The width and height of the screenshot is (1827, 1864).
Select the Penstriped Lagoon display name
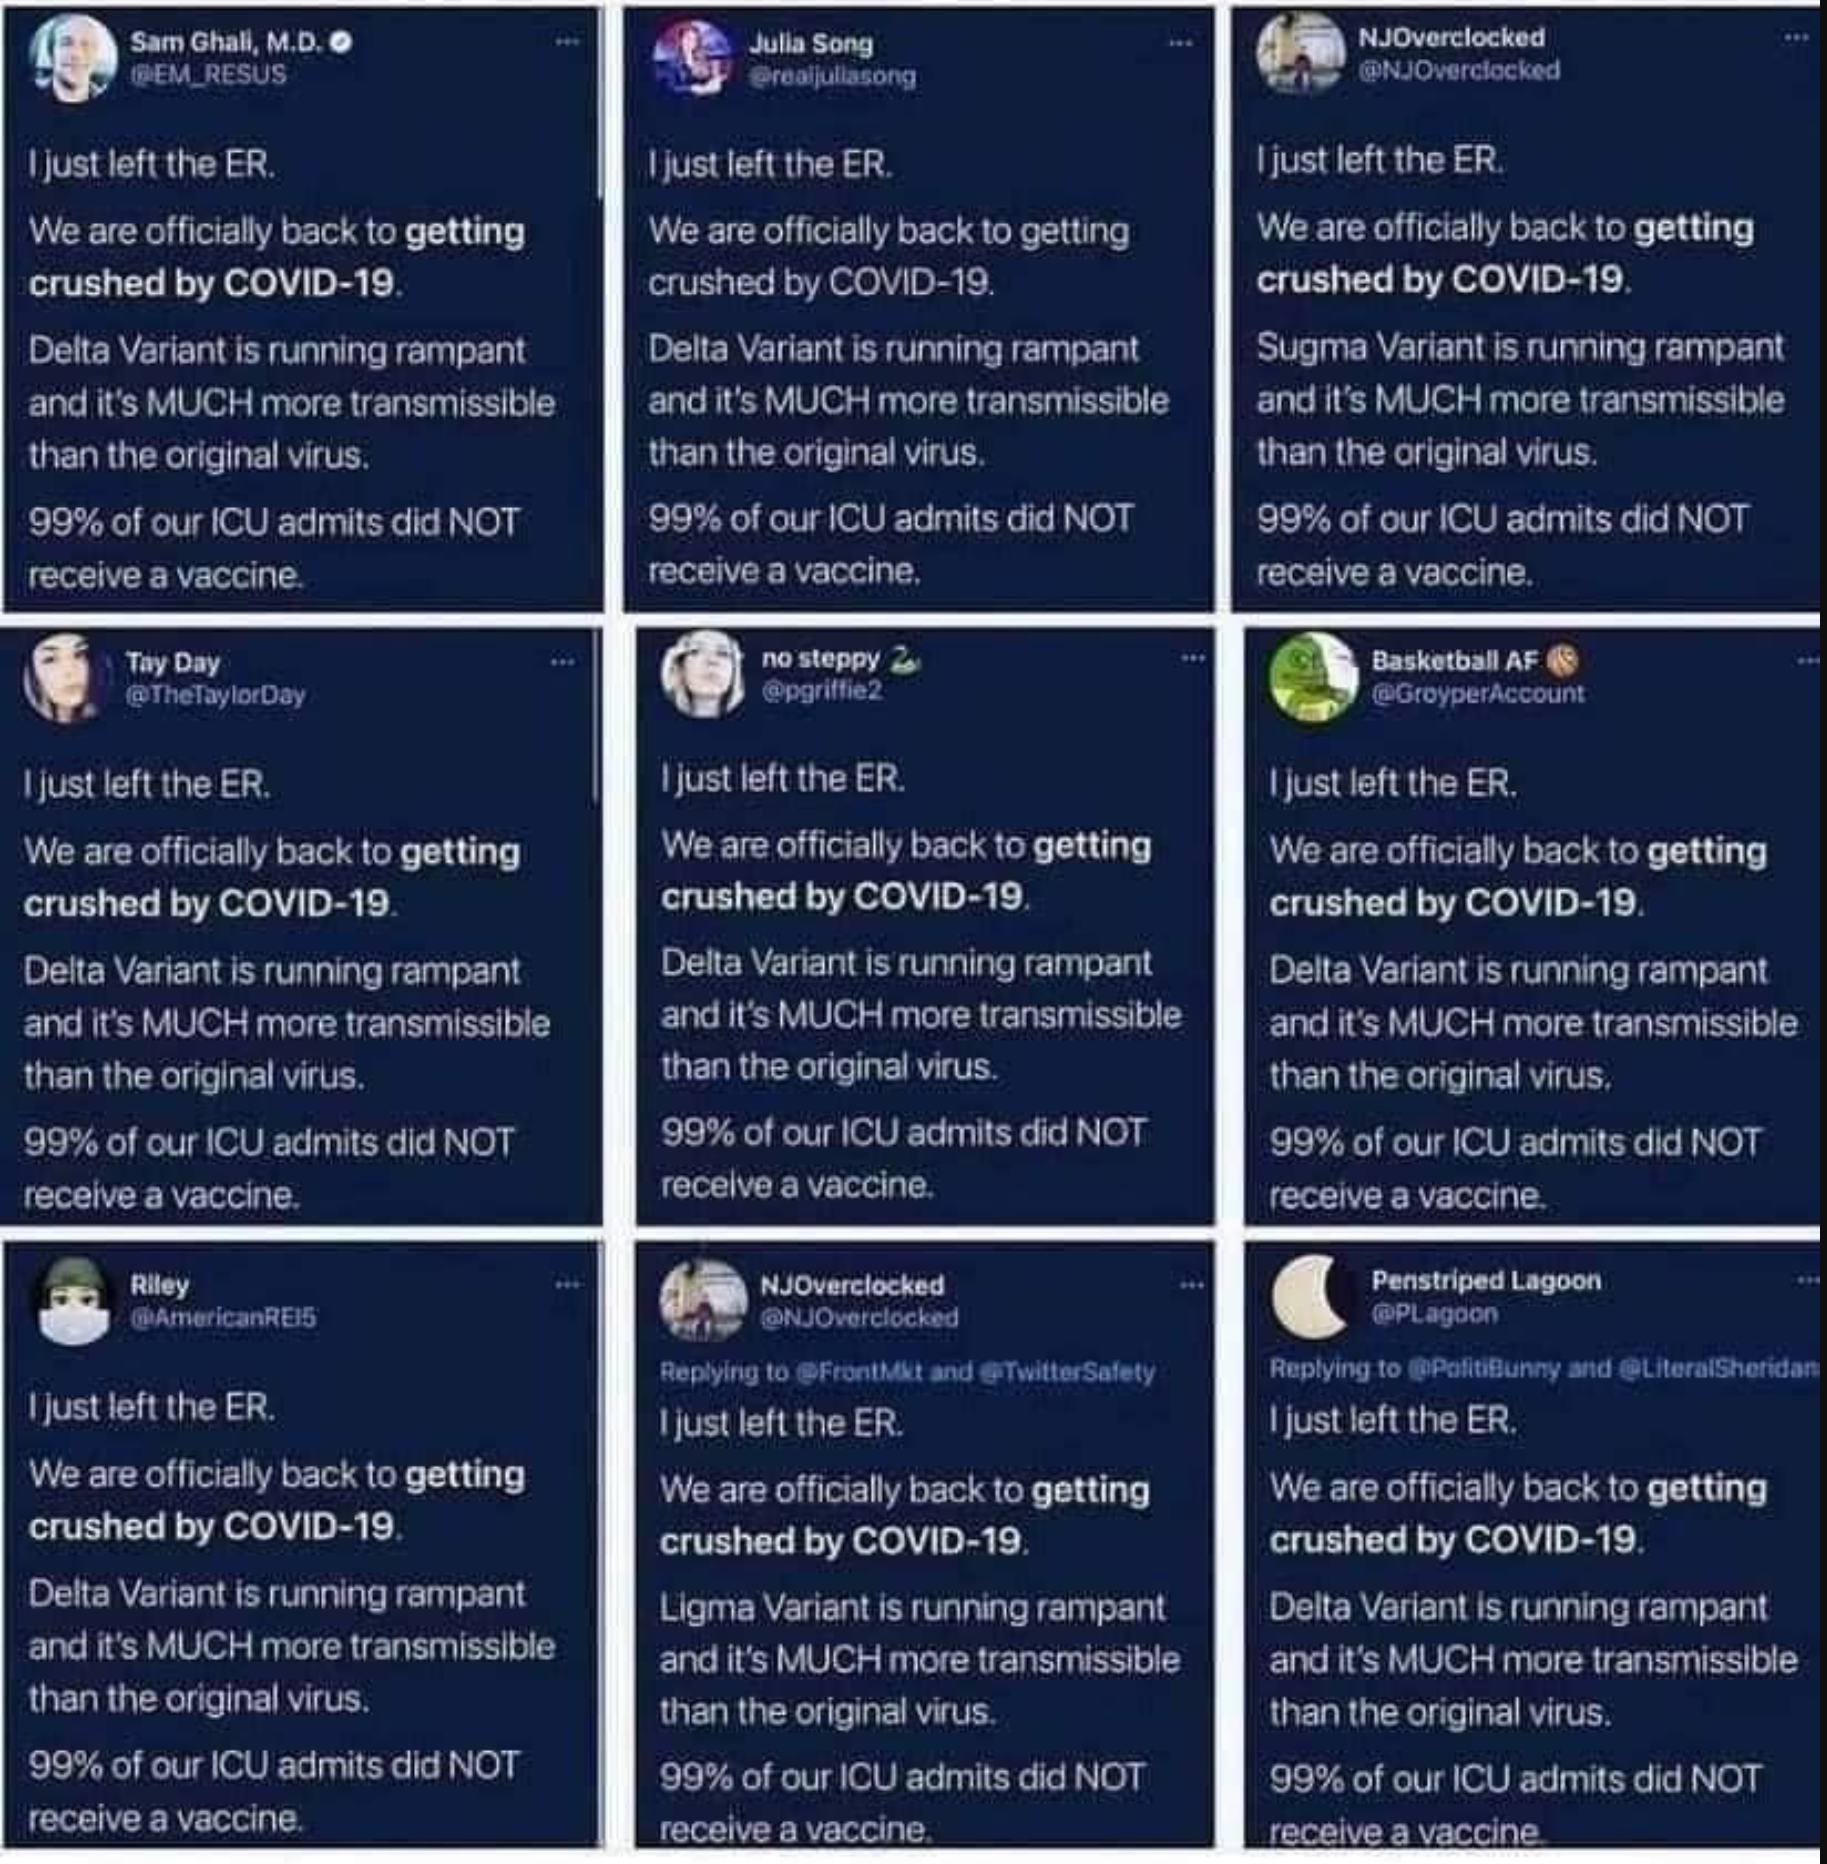[x=1485, y=1280]
